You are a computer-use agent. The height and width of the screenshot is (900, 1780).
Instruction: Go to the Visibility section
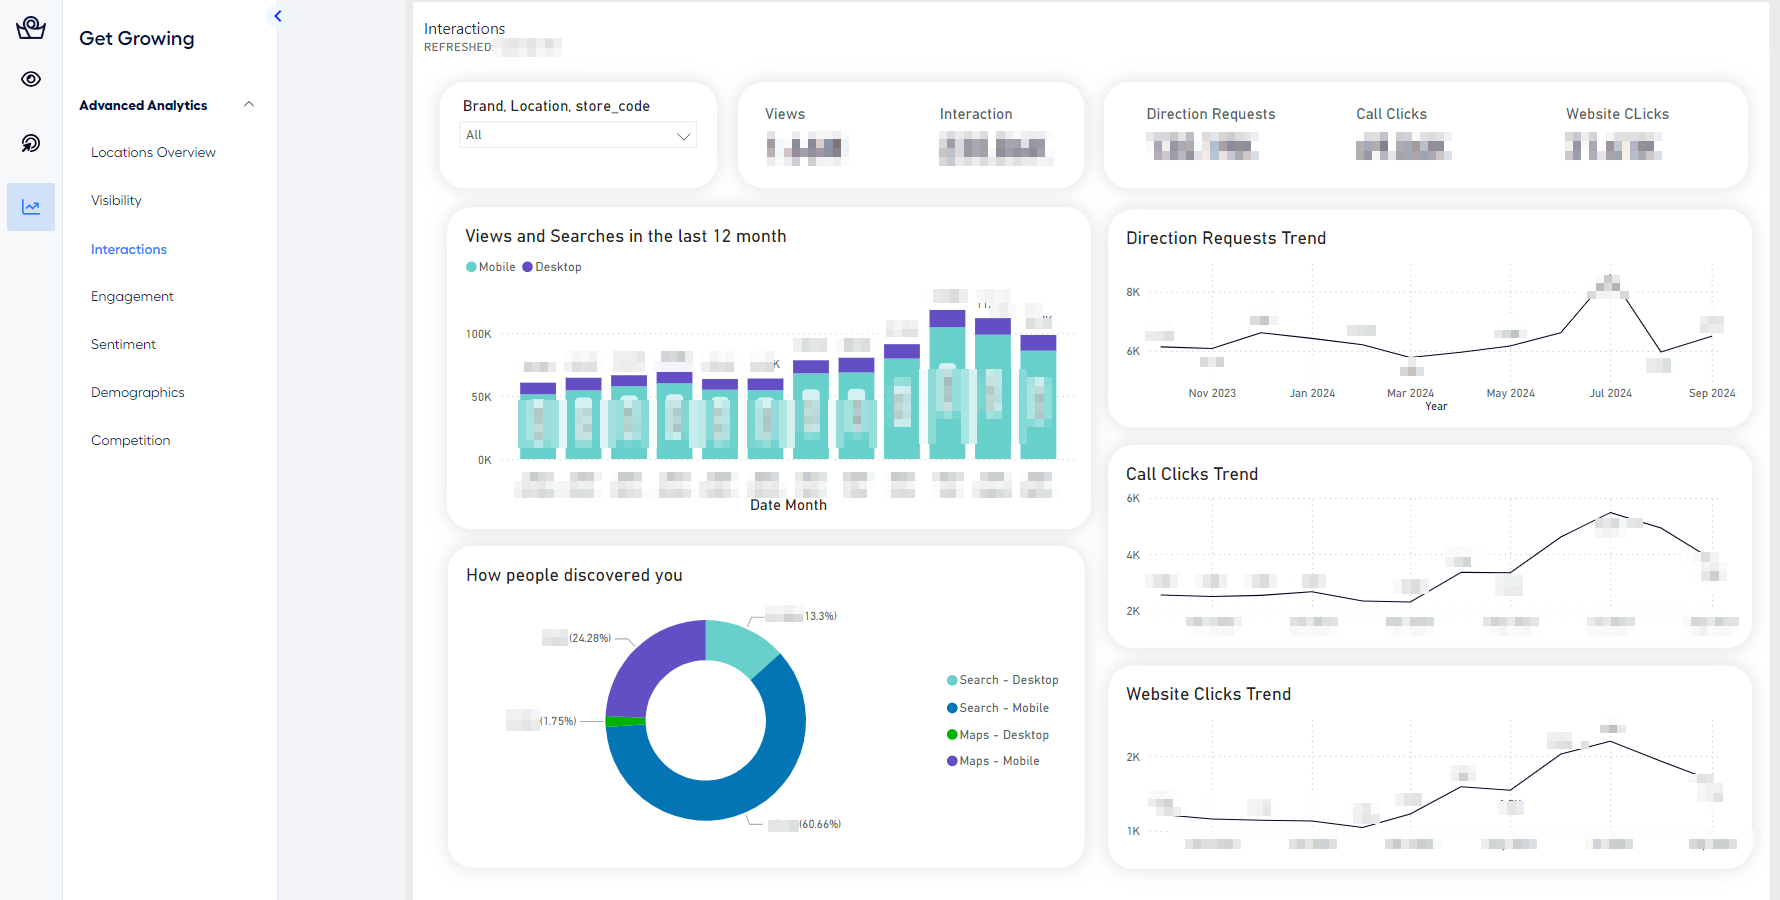(116, 200)
